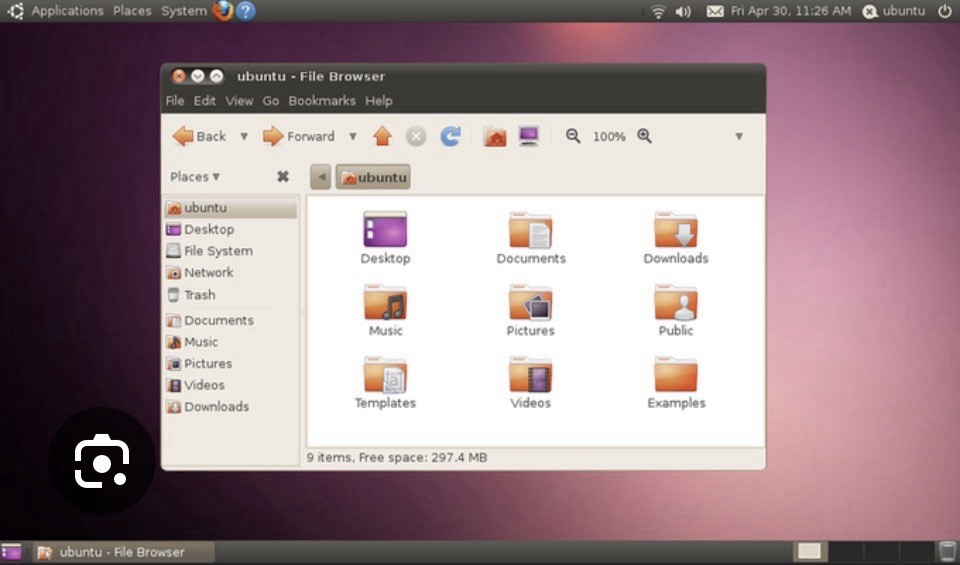Viewport: 960px width, 565px height.
Task: Expand the Back history dropdown arrow
Action: click(x=244, y=136)
